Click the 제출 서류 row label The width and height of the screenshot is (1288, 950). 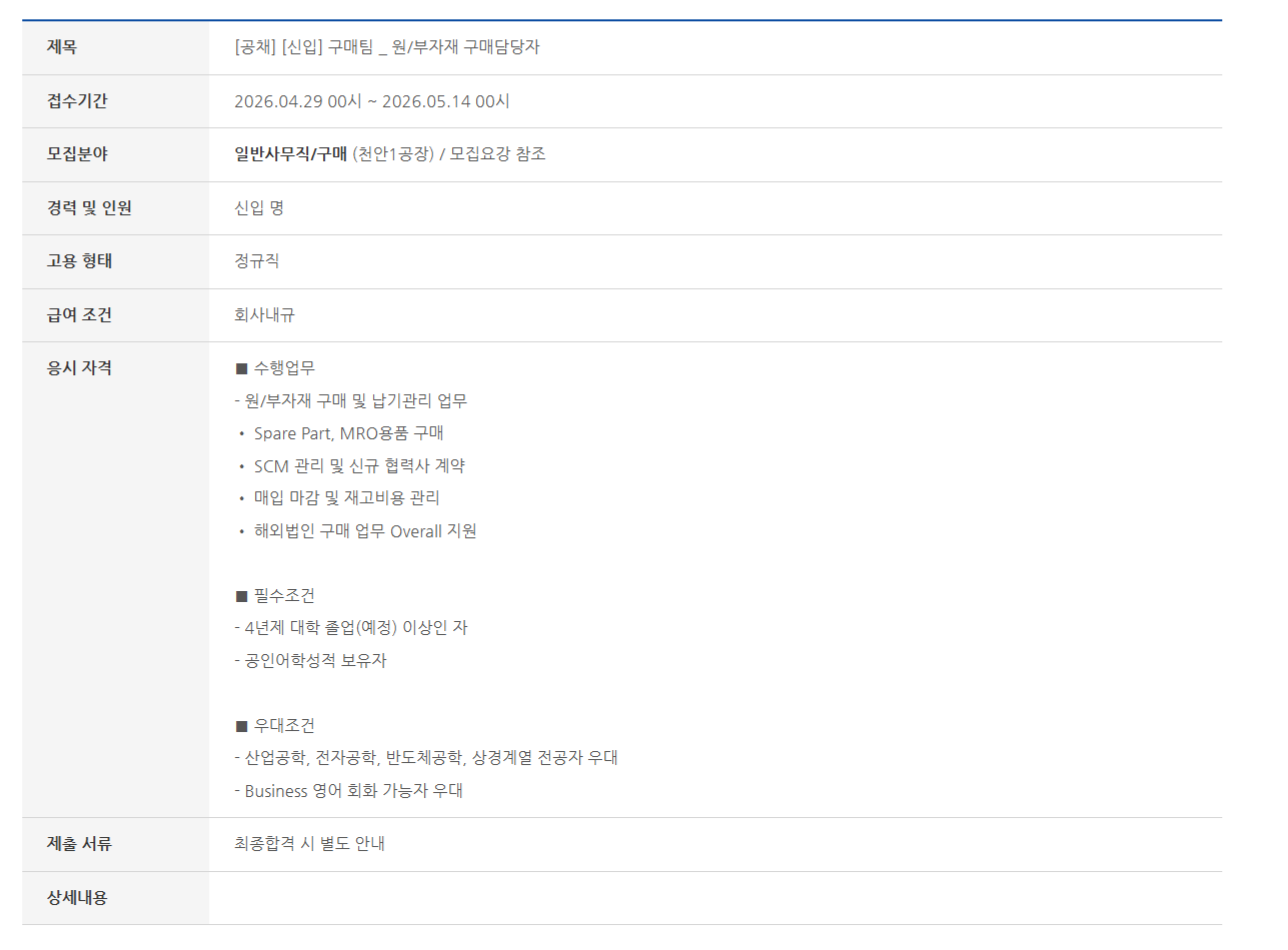79,844
